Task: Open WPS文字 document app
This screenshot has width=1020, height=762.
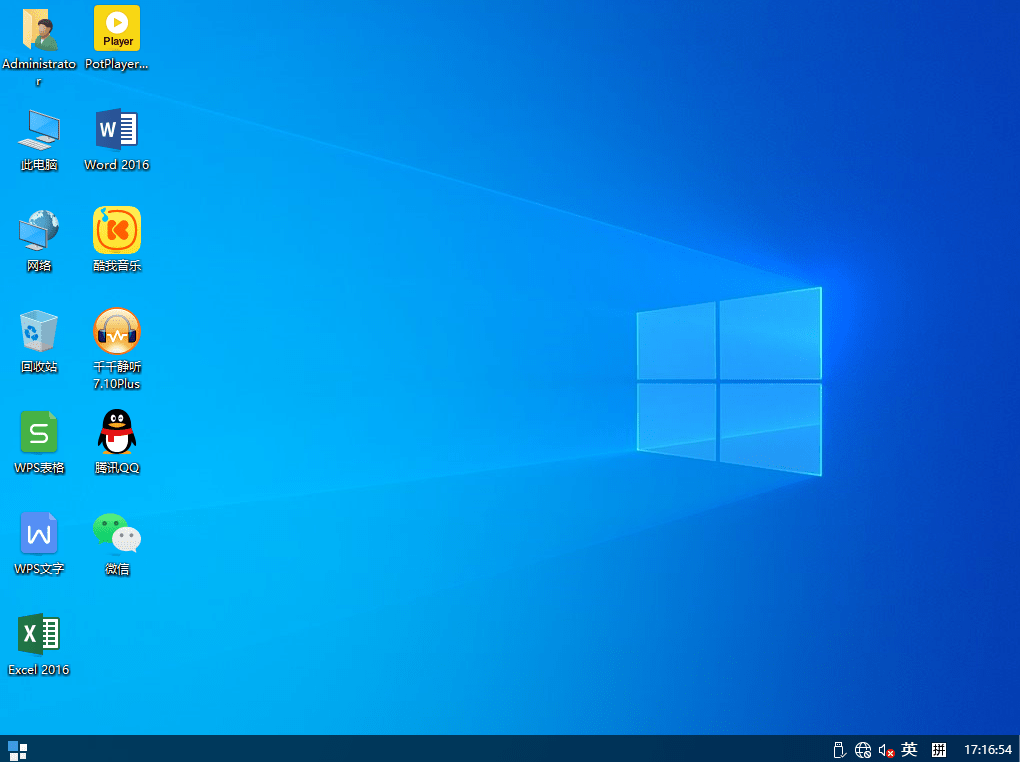Action: tap(39, 533)
